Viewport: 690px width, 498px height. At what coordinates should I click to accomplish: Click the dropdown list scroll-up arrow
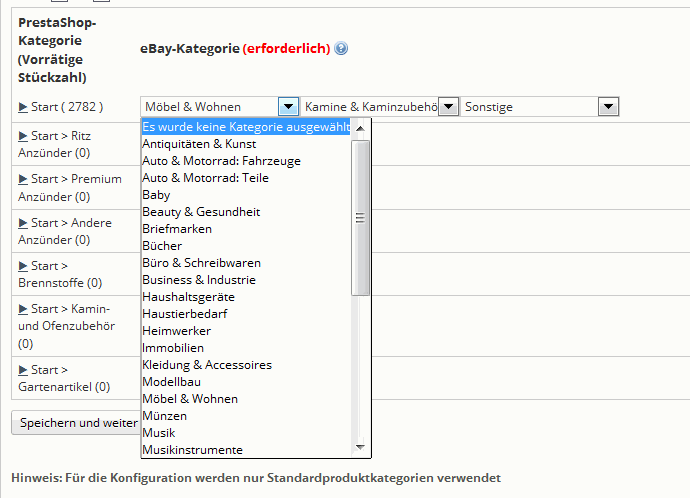360,128
